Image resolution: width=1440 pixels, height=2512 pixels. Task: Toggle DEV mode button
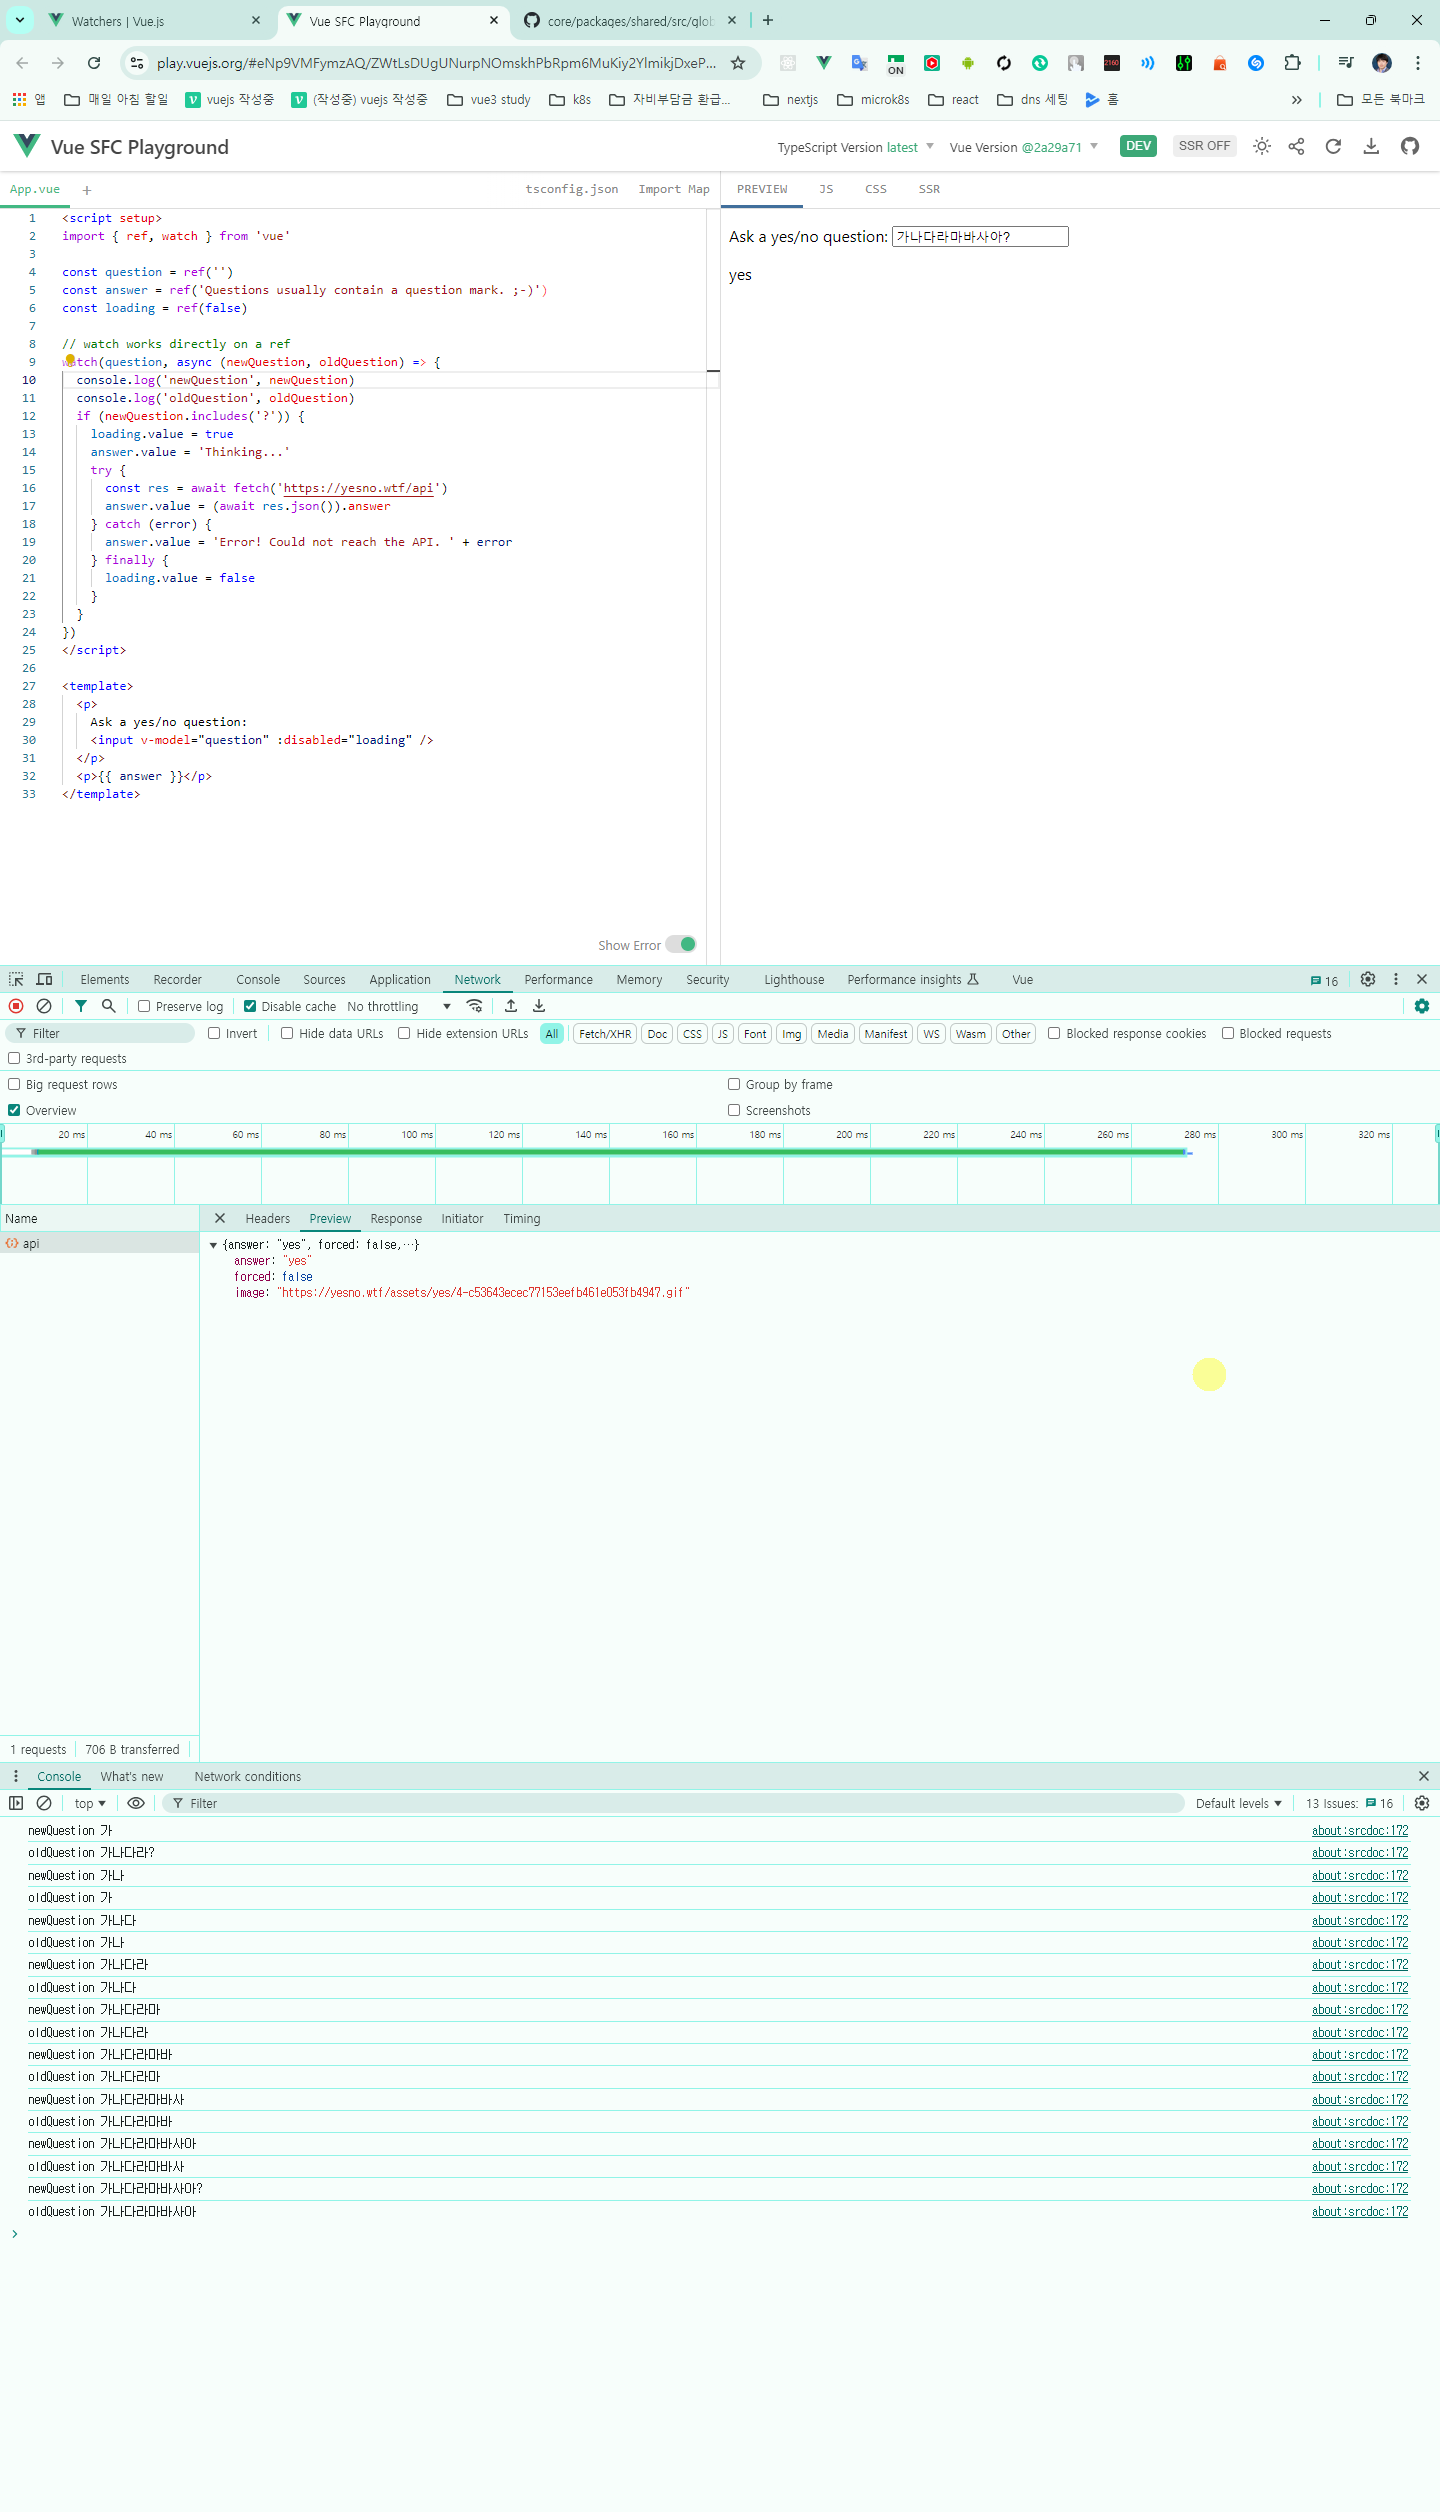tap(1138, 146)
